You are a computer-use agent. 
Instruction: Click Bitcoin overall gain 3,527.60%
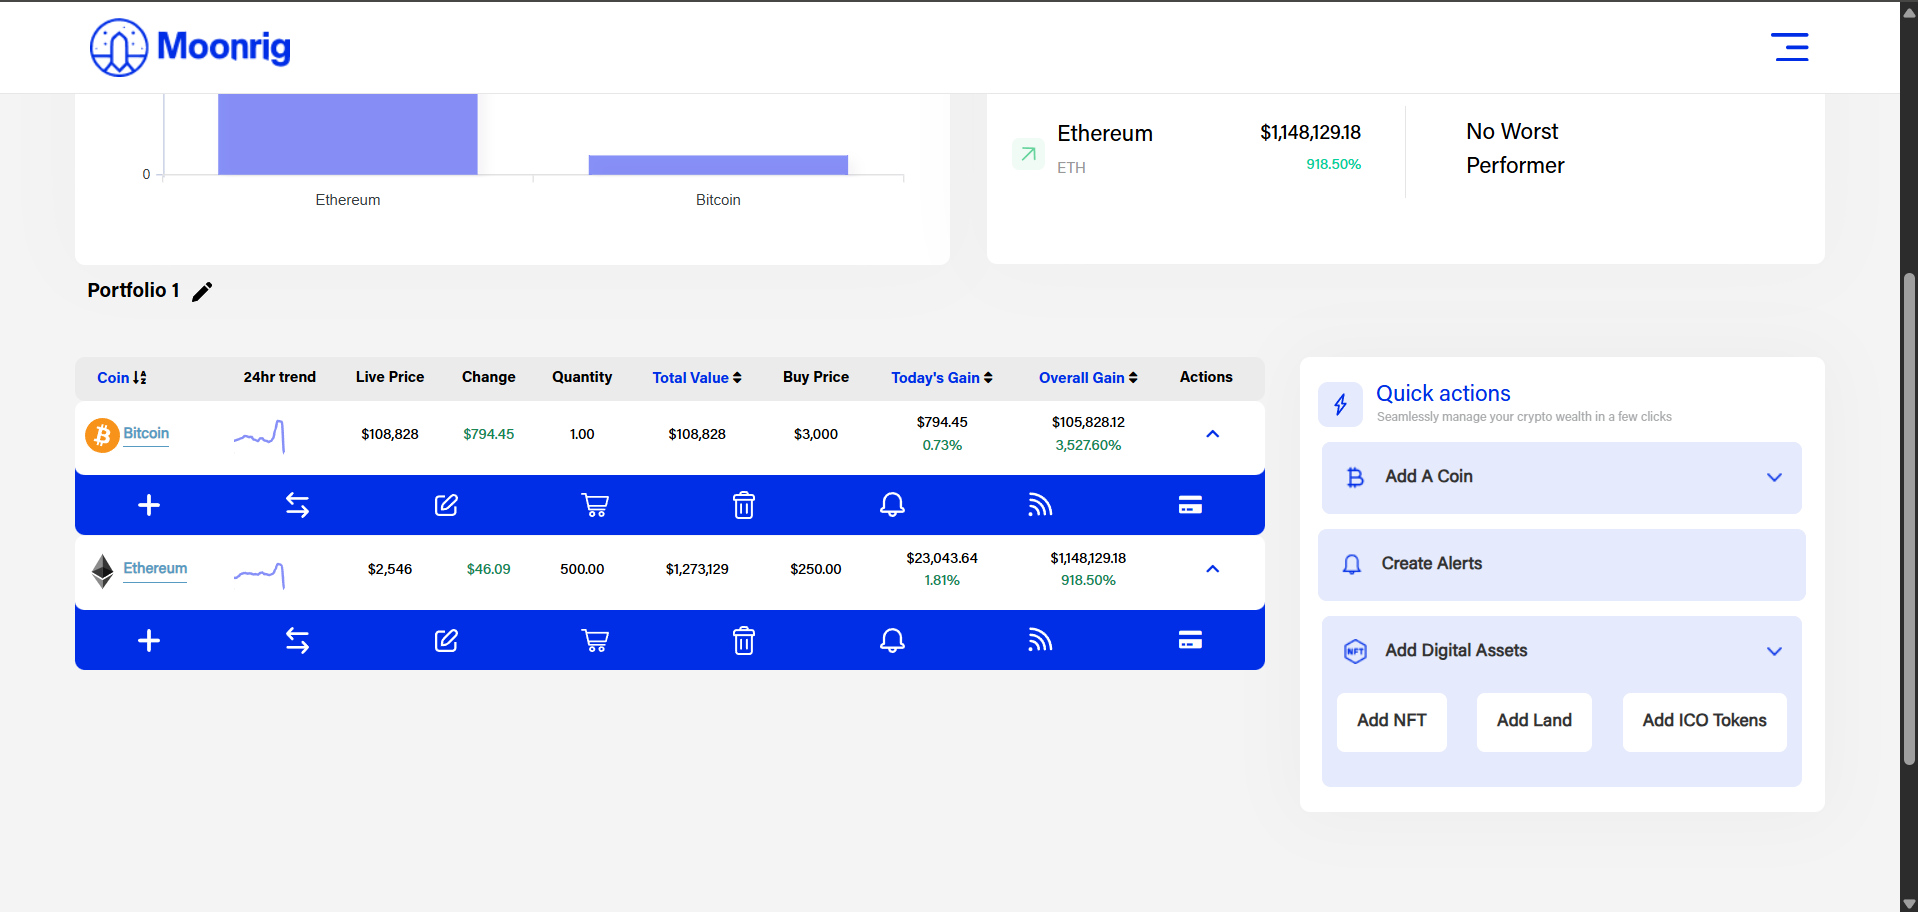tap(1088, 446)
